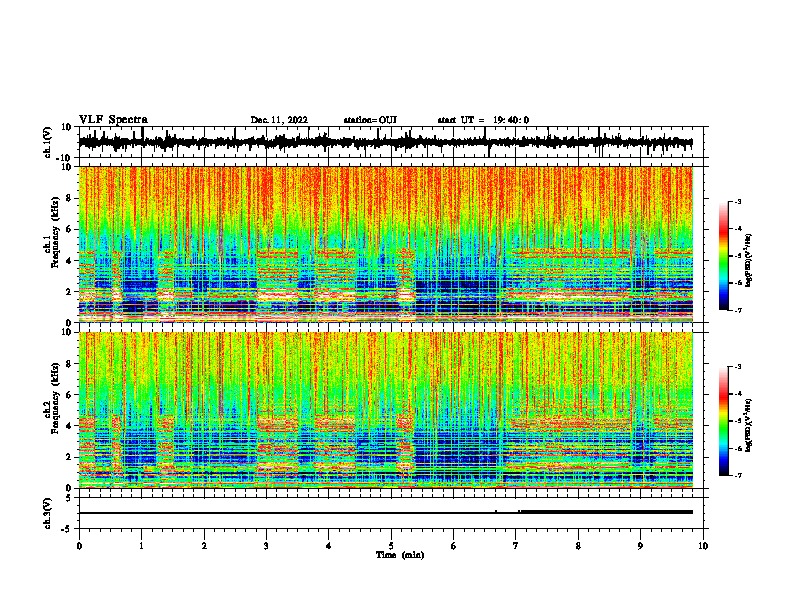Viewport: 792px width, 612px height.
Task: Click the "-7" label on ch.2 color bar
Action: point(738,475)
